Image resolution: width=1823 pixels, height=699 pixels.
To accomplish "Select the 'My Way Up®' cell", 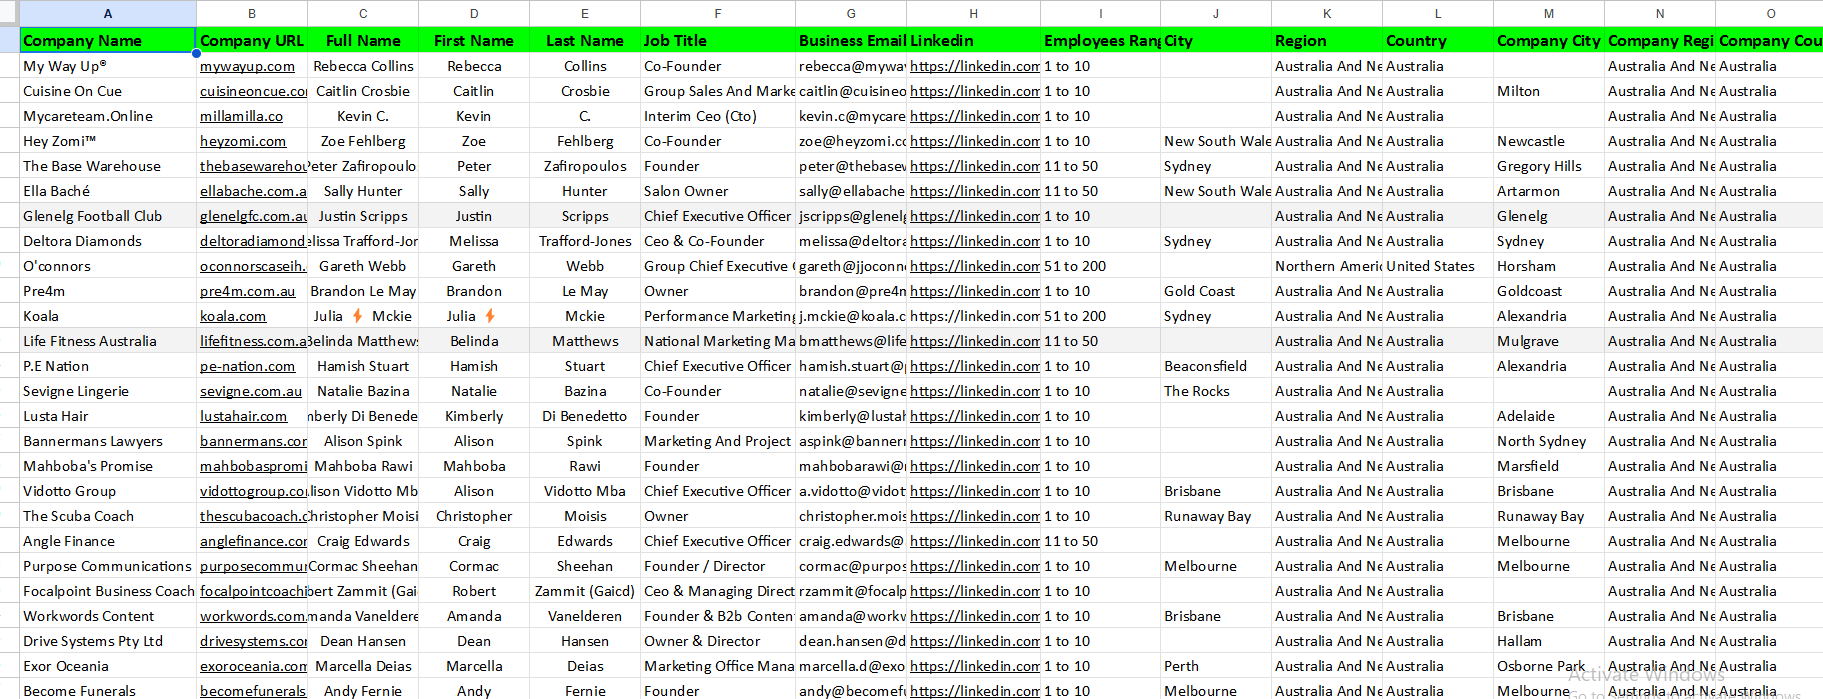I will click(108, 66).
